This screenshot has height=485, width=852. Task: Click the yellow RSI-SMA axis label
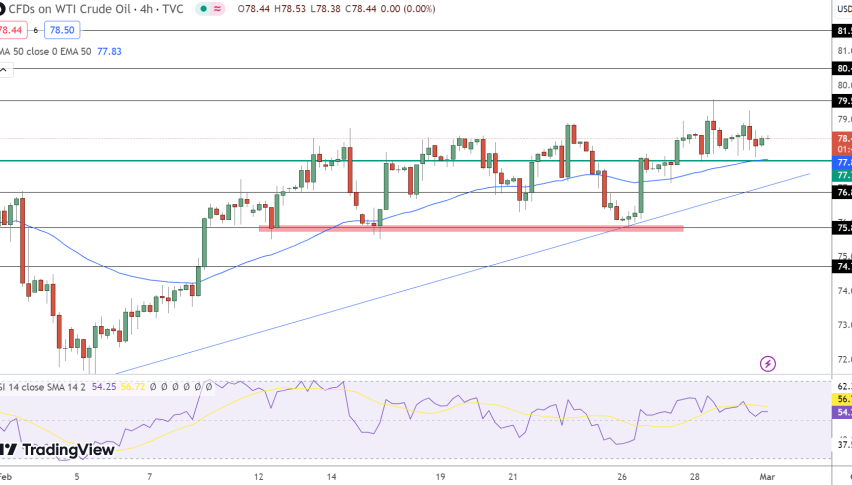coord(842,399)
